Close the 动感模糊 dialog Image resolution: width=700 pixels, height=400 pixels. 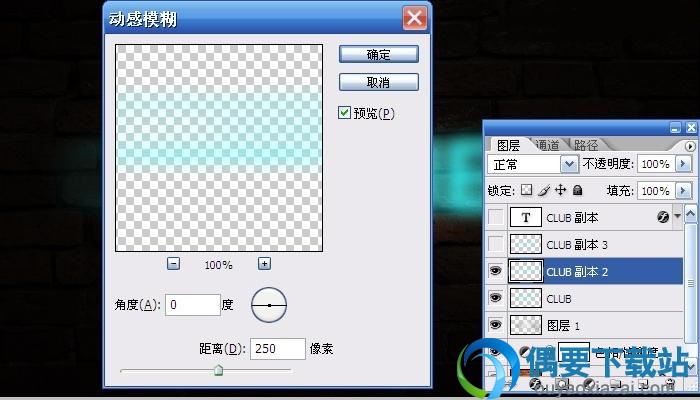[x=415, y=18]
